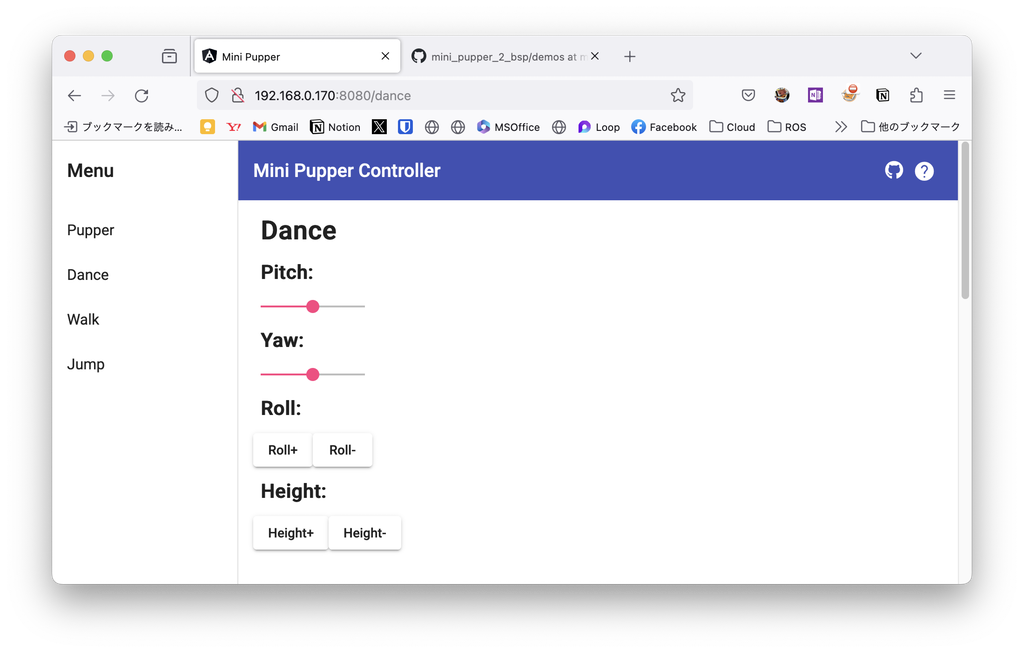Select Jump in the side menu
Image resolution: width=1024 pixels, height=653 pixels.
click(x=86, y=365)
